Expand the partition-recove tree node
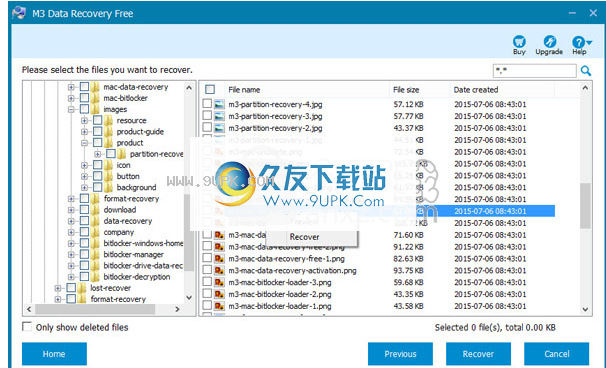This screenshot has height=368, width=606. tap(97, 154)
